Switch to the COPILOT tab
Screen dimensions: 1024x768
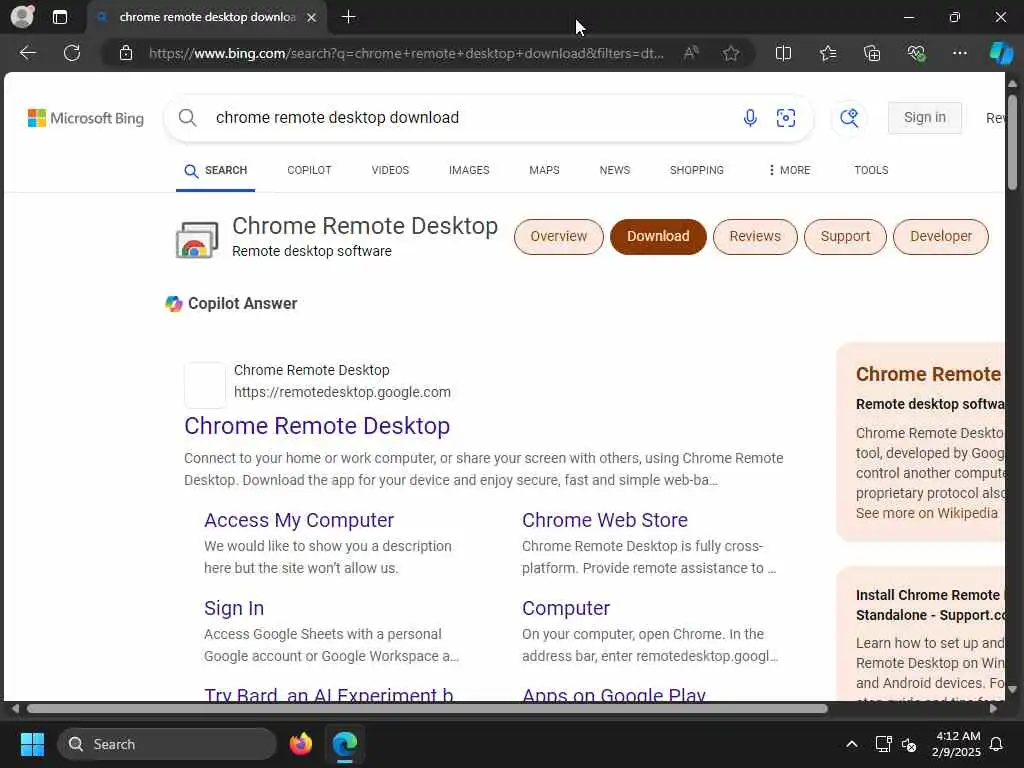point(309,170)
